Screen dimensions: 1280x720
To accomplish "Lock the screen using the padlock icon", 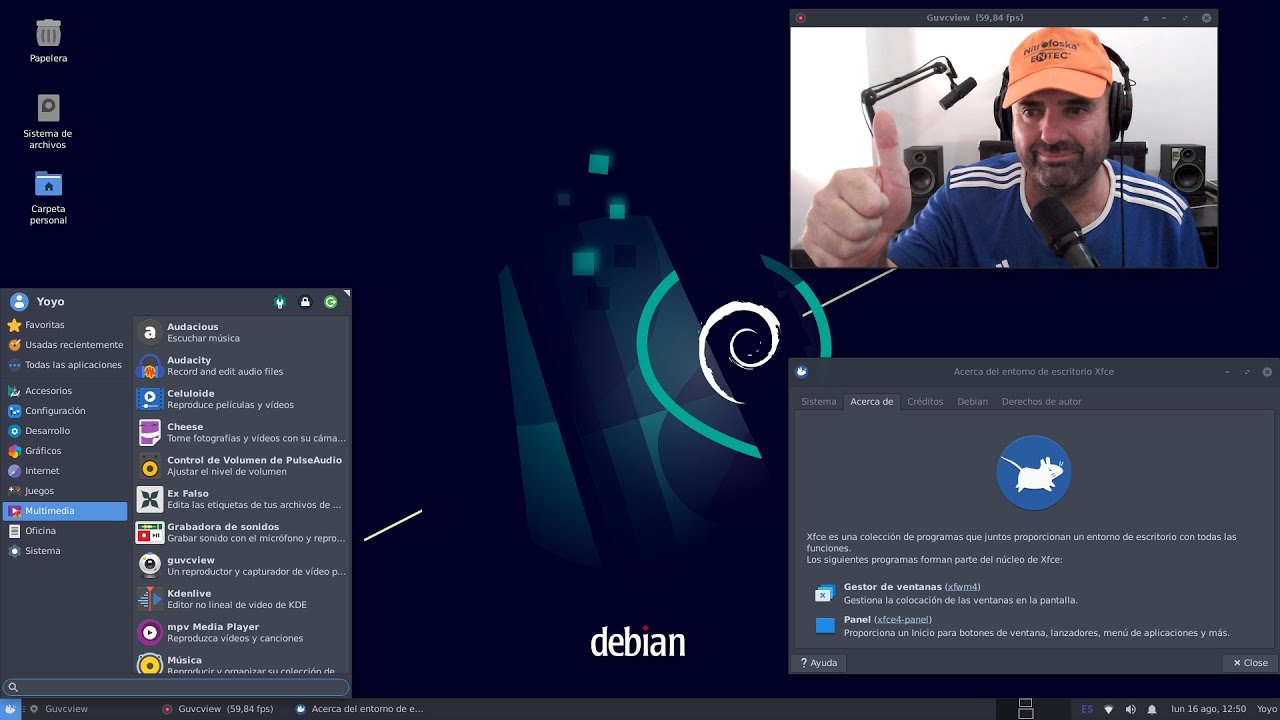I will [305, 302].
